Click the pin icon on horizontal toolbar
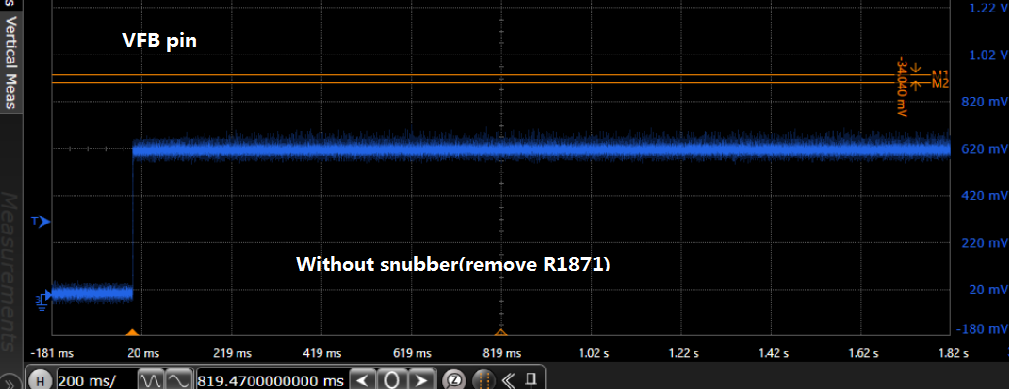Image resolution: width=1009 pixels, height=389 pixels. click(530, 380)
